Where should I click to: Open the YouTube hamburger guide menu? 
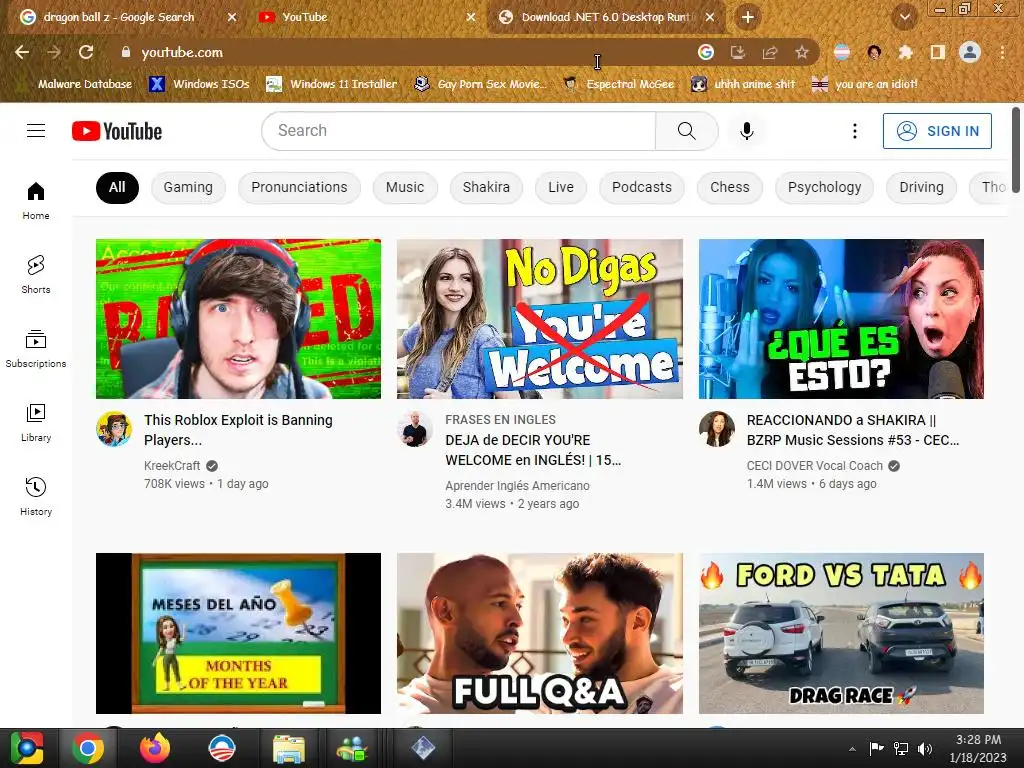(36, 131)
